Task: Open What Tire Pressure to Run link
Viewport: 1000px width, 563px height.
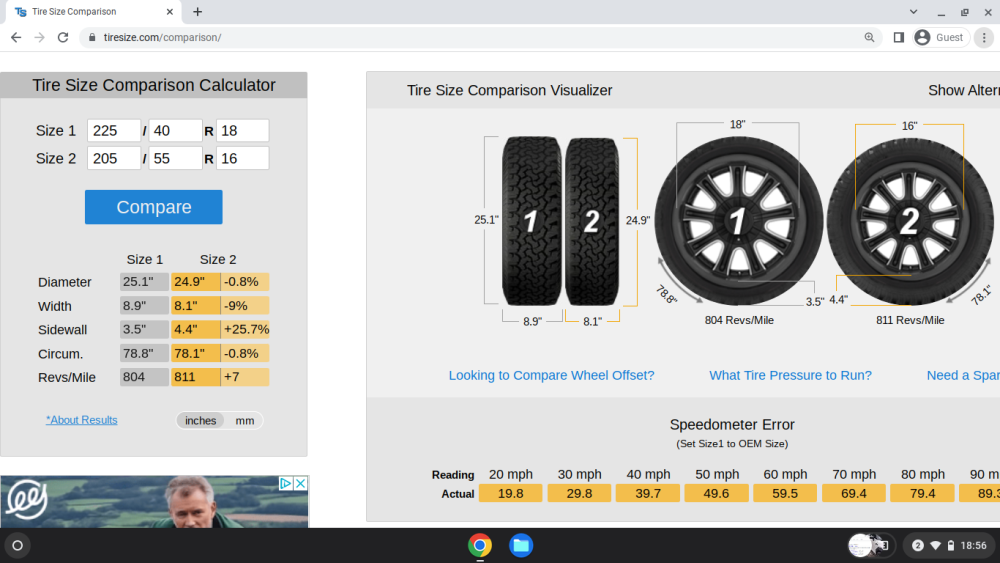Action: point(790,376)
